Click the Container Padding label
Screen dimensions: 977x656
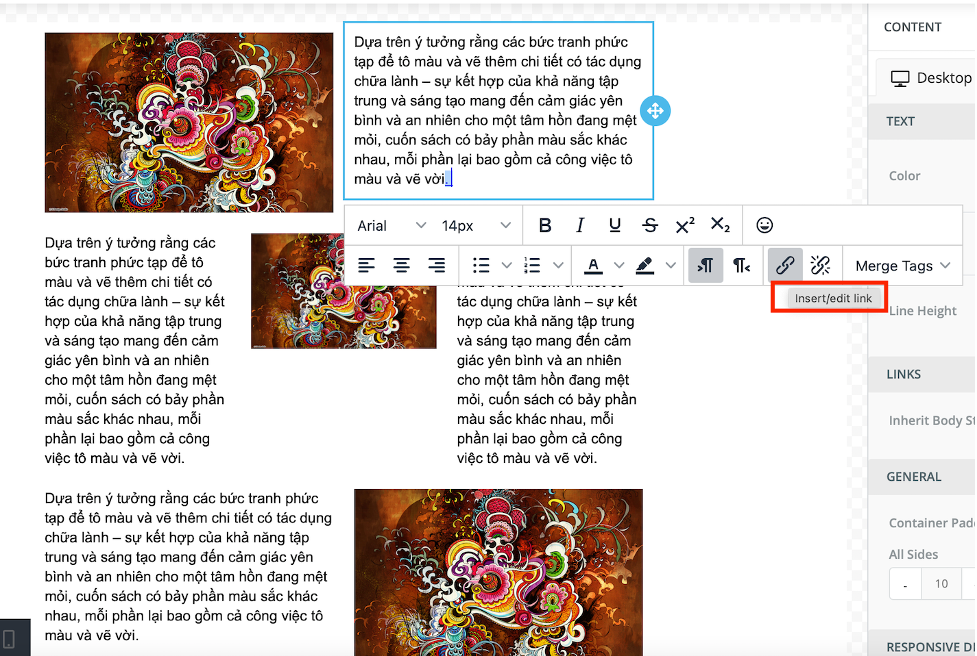click(x=932, y=523)
